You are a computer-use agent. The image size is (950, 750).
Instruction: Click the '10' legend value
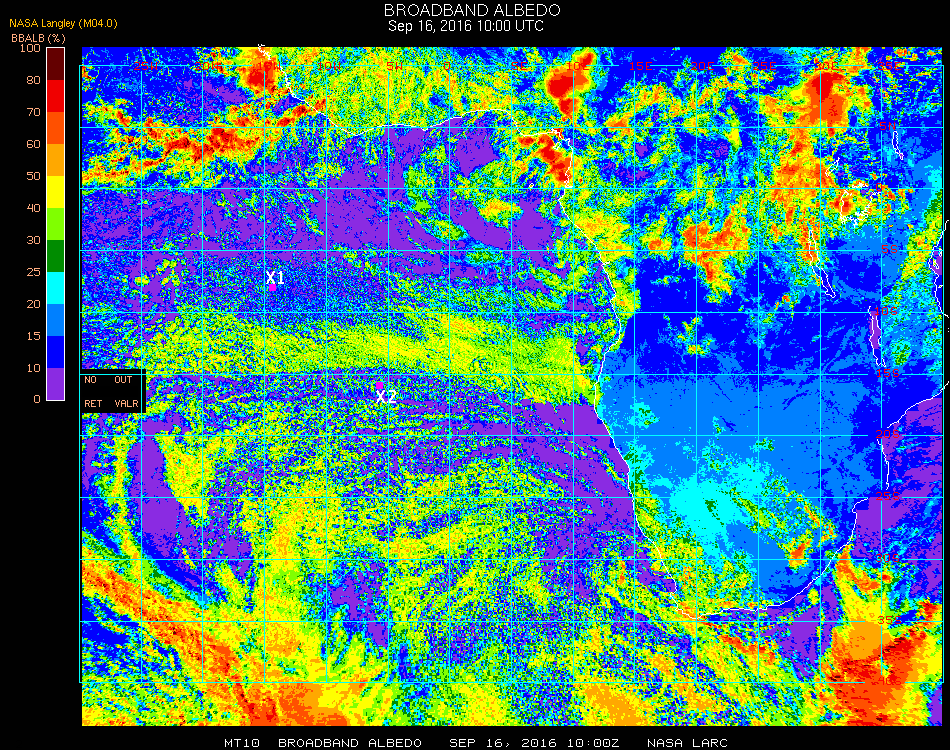(x=33, y=368)
